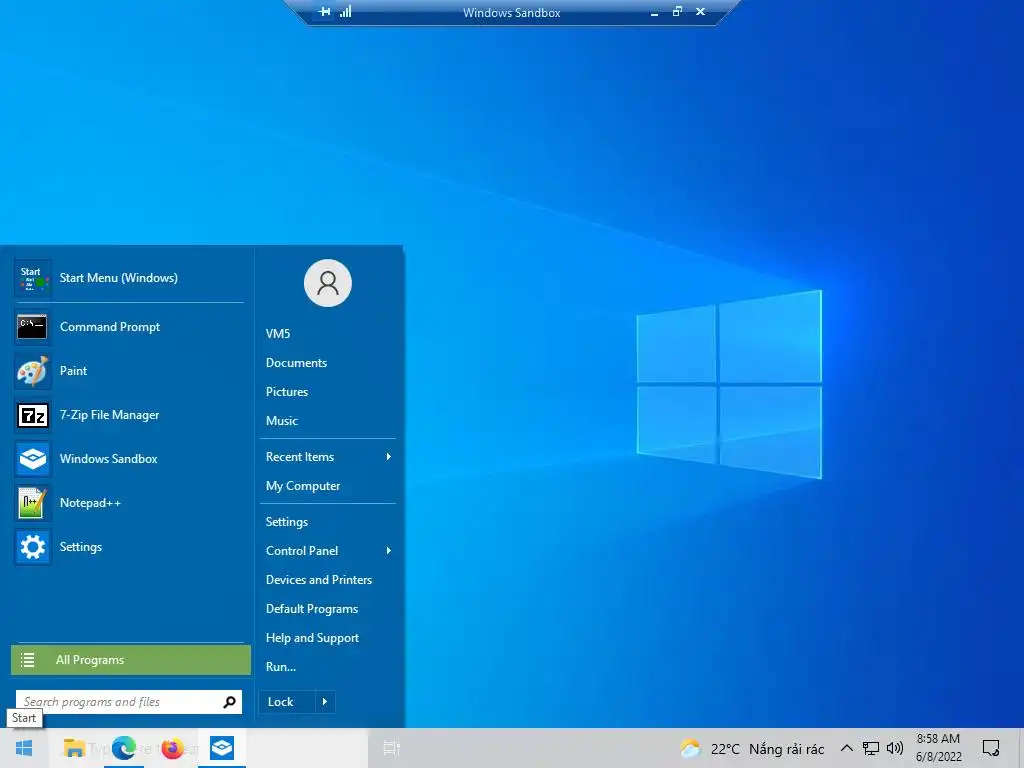Click the search magnifier icon

(229, 702)
